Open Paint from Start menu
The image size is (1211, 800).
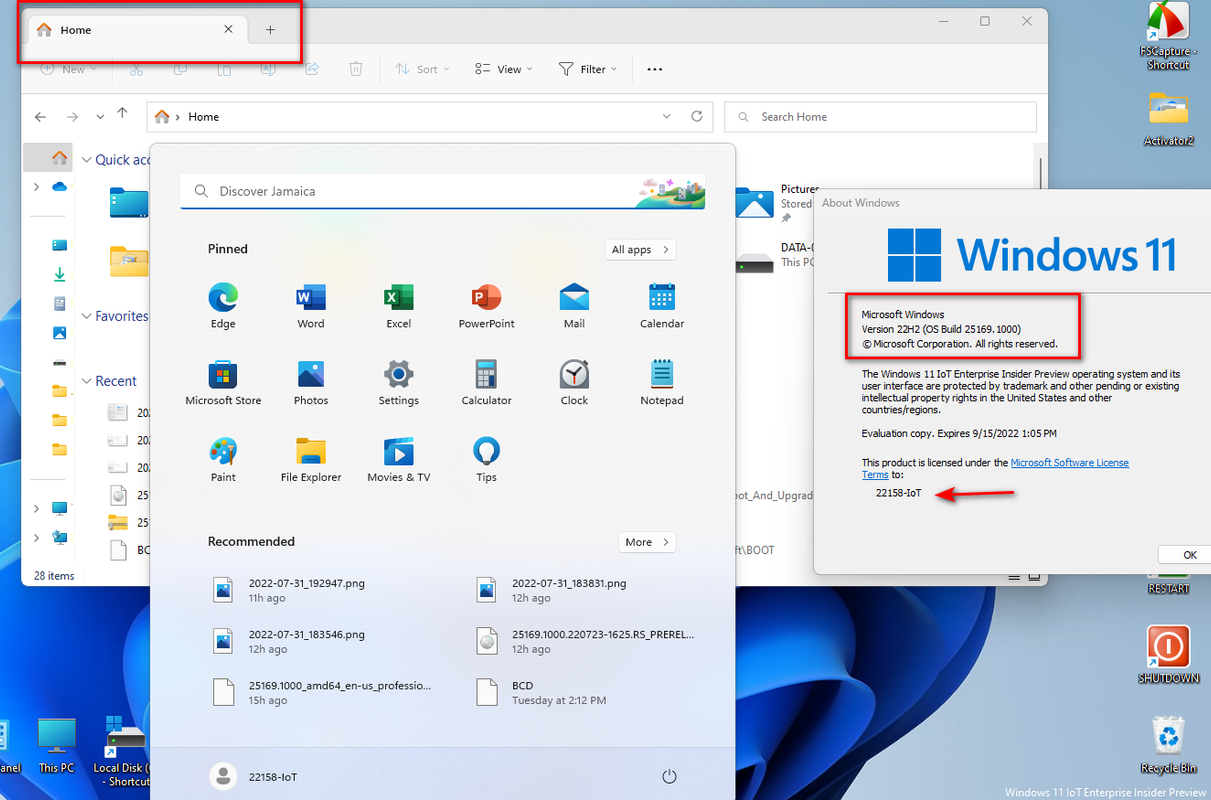click(x=223, y=459)
